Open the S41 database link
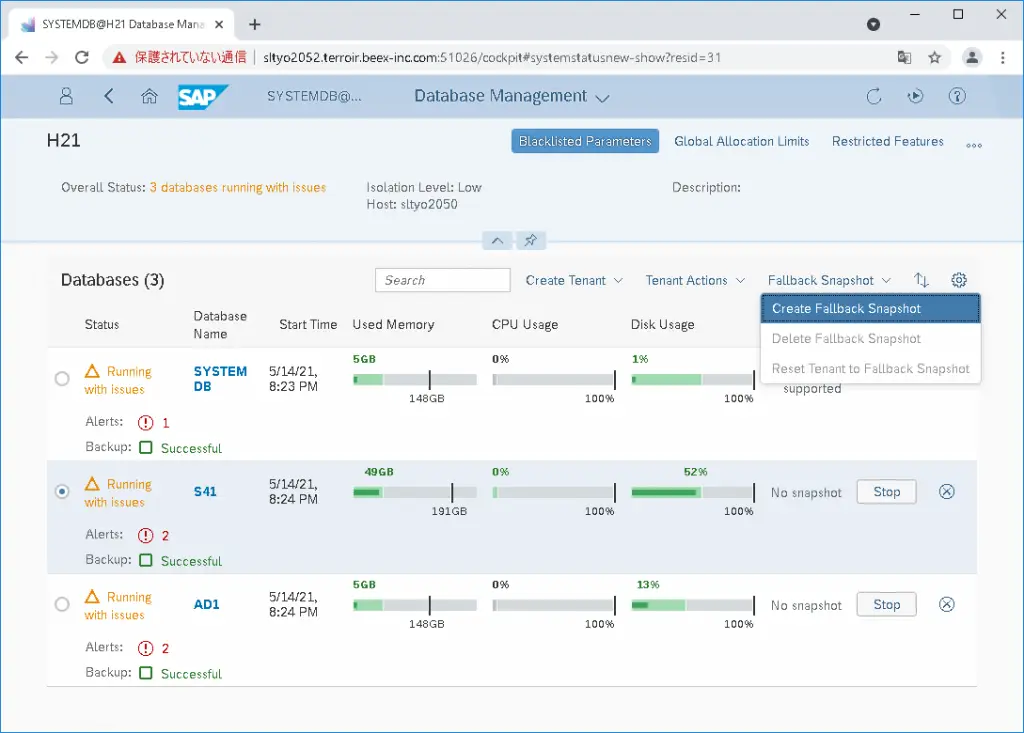The image size is (1024, 733). (205, 491)
